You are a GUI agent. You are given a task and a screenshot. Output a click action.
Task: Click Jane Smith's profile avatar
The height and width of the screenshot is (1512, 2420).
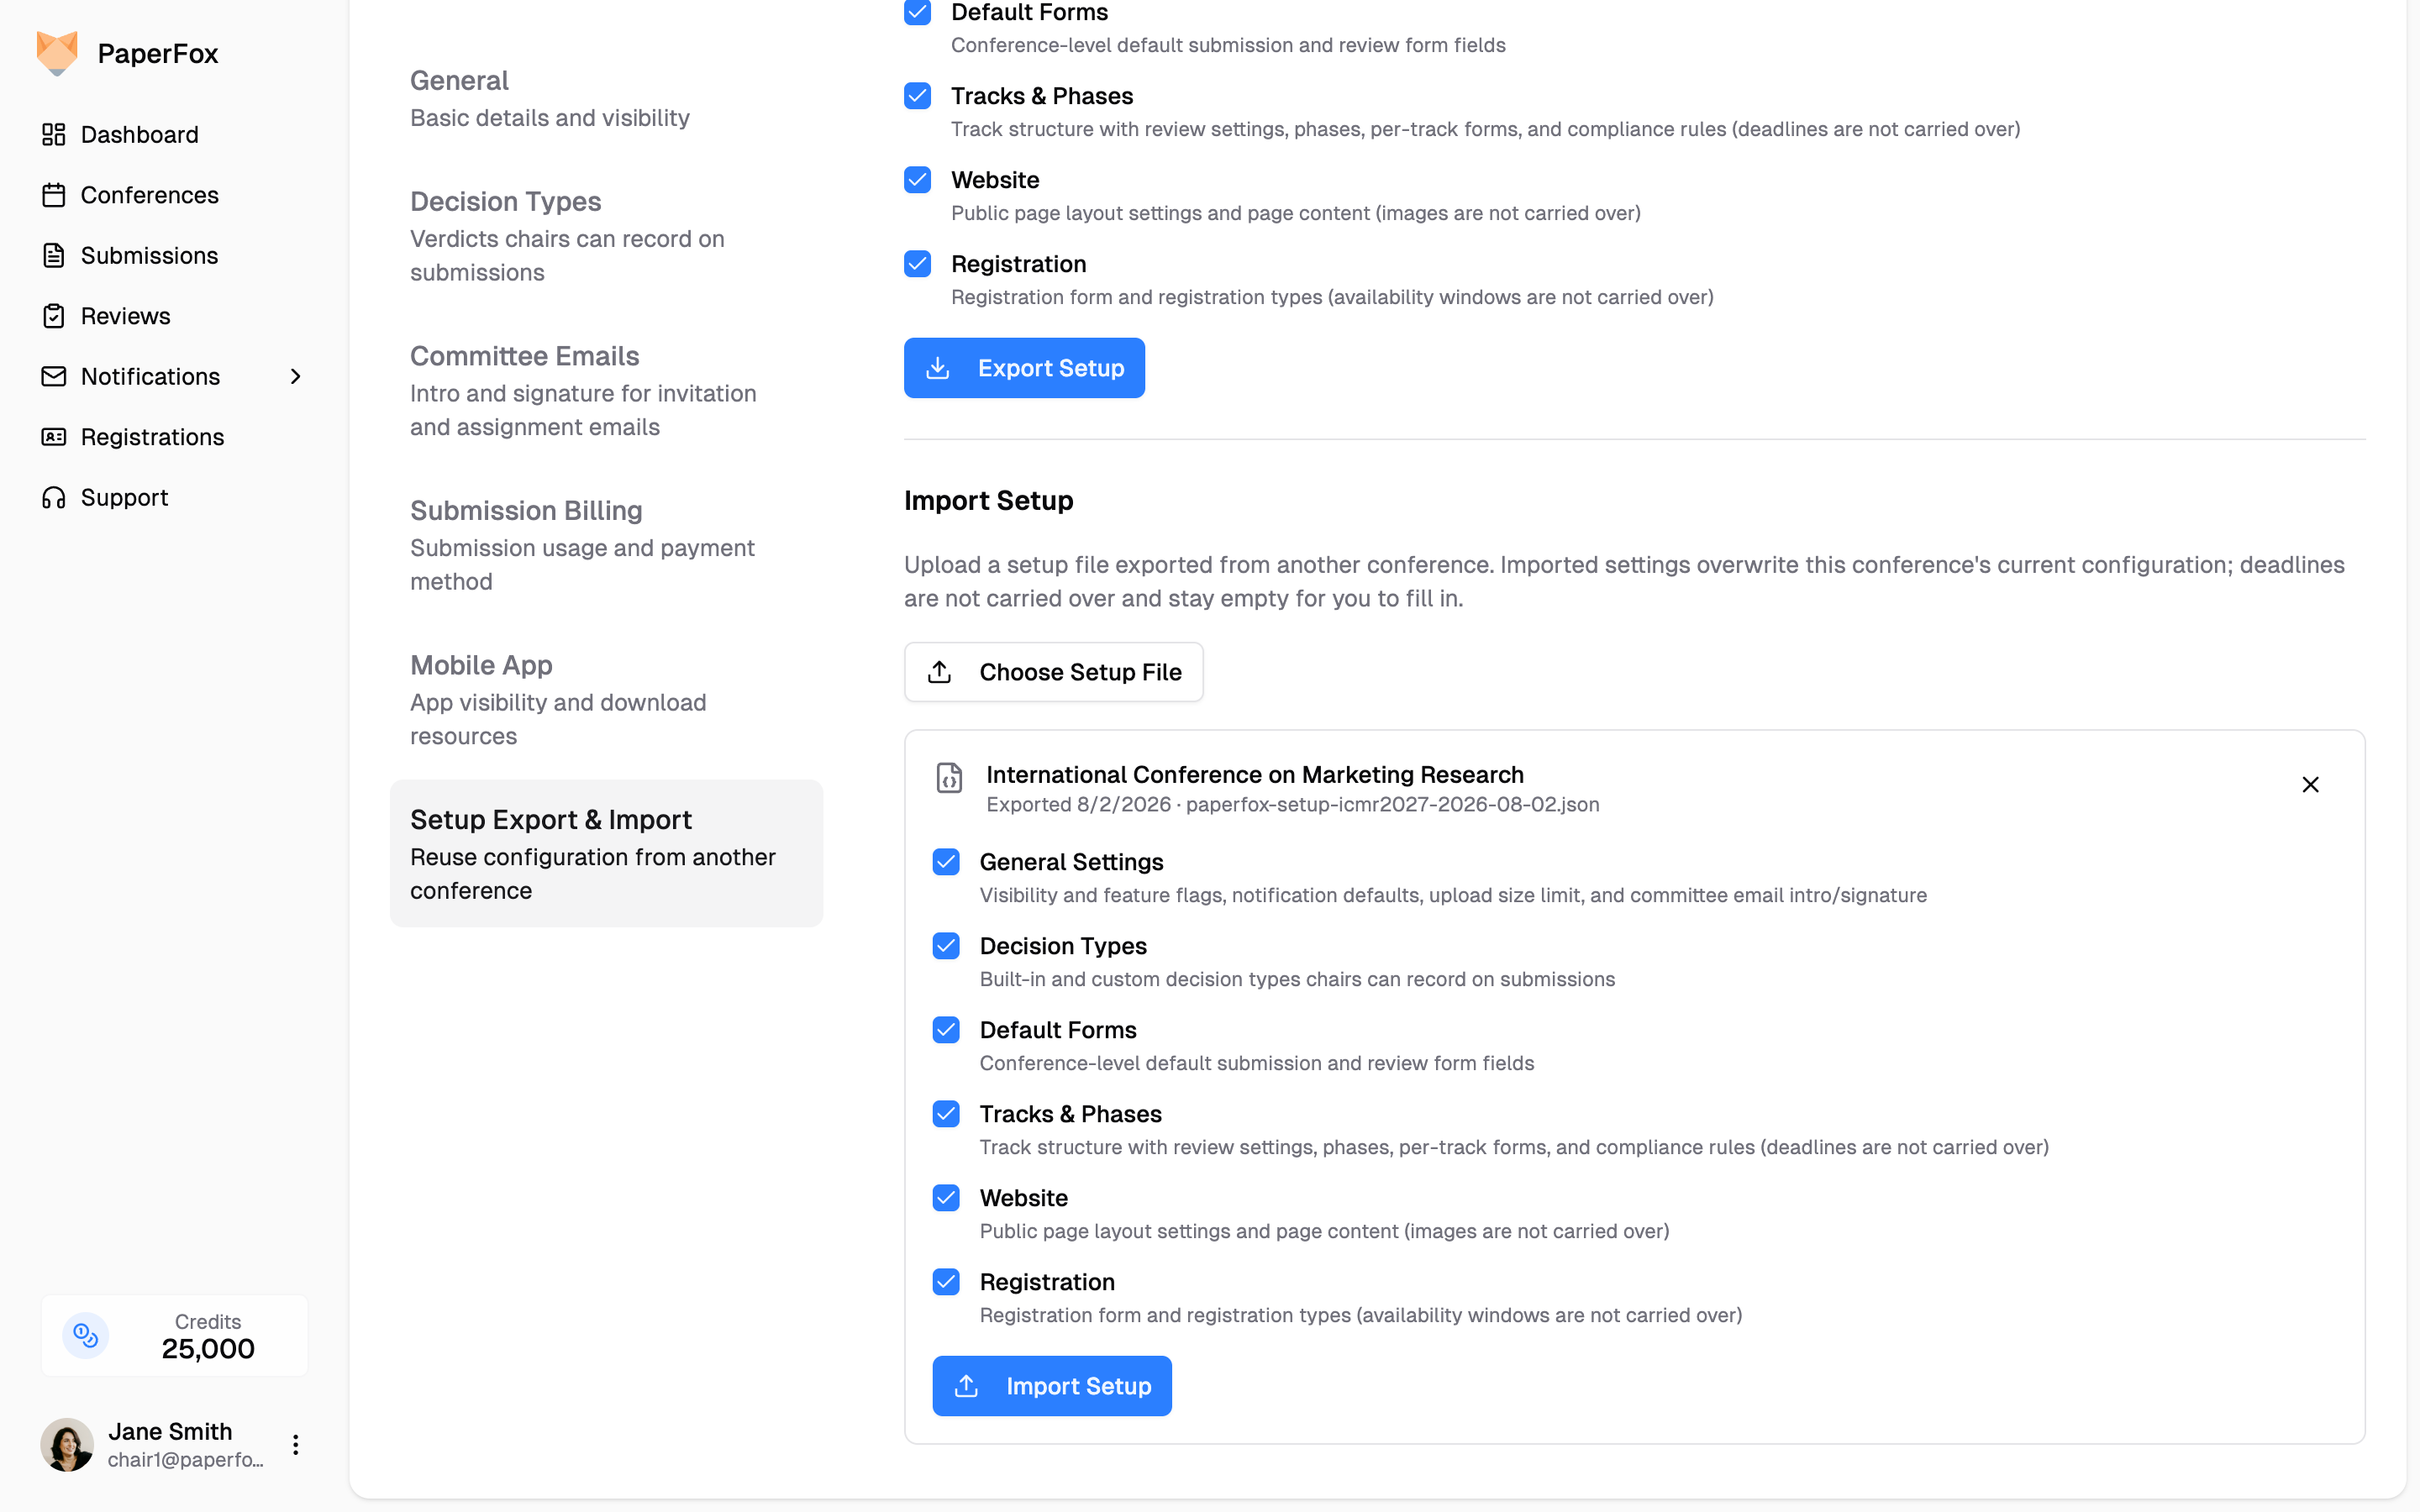pos(67,1444)
